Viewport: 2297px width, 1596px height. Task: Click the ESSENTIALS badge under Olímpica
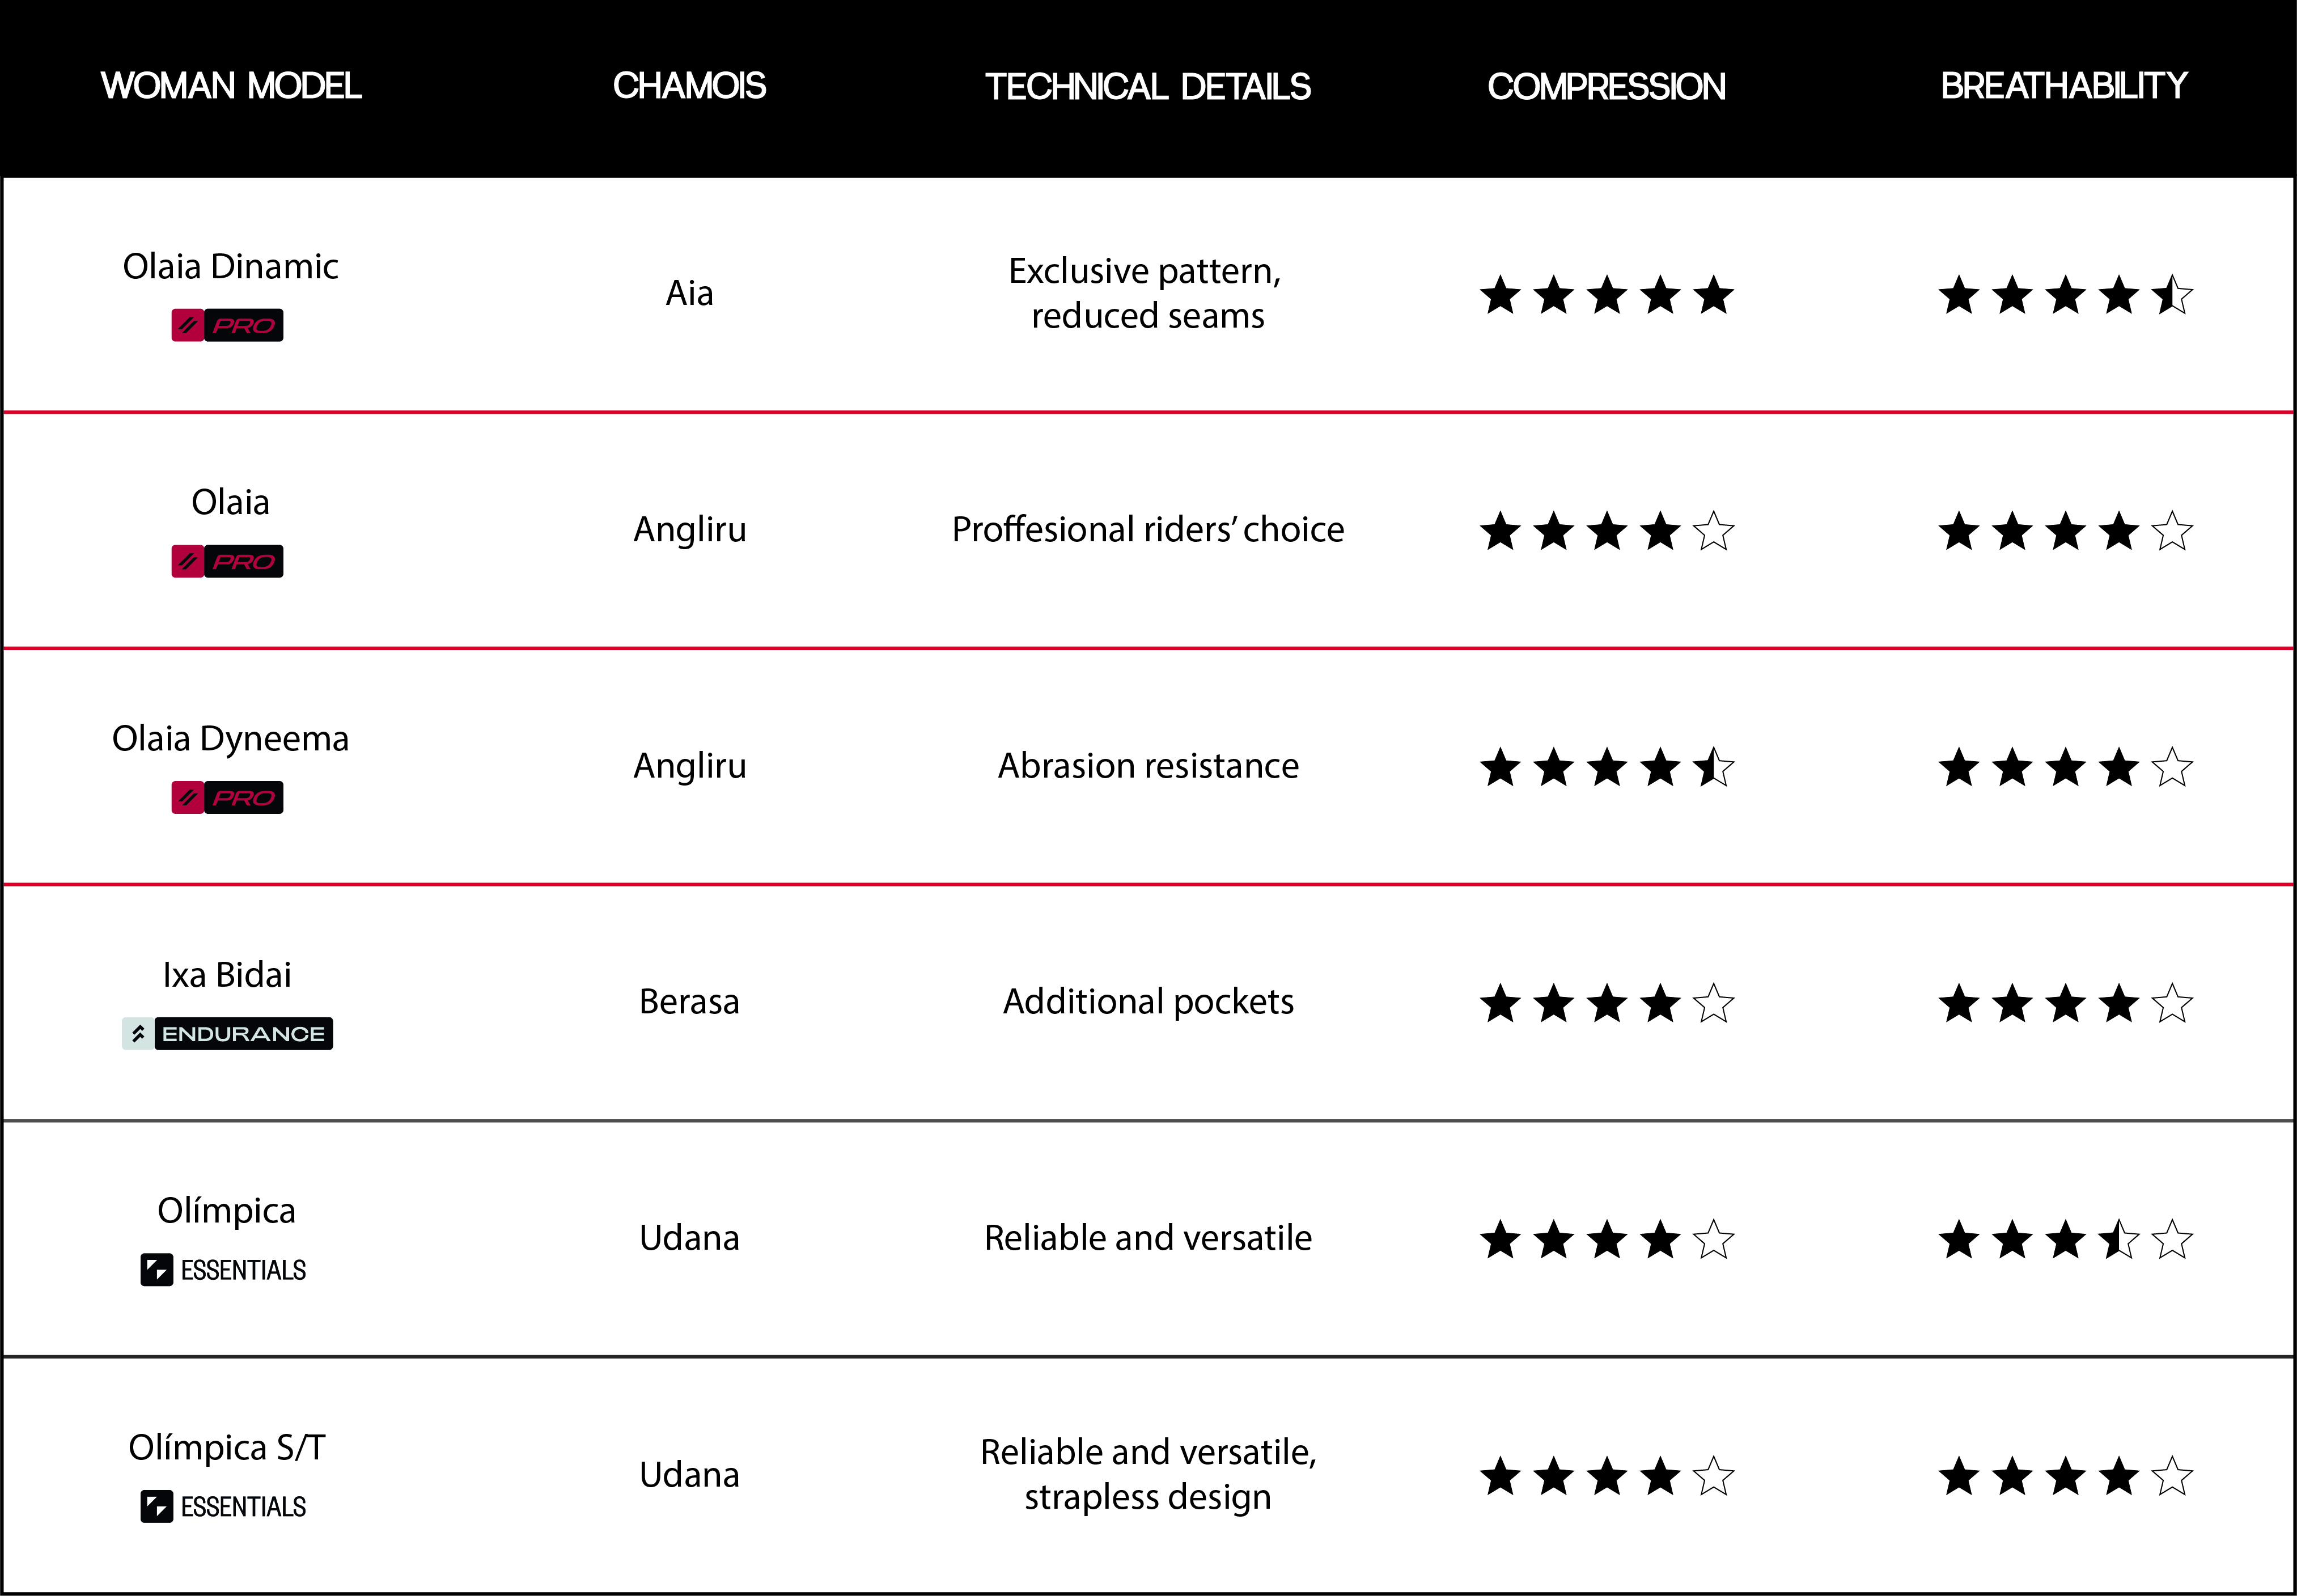click(224, 1270)
